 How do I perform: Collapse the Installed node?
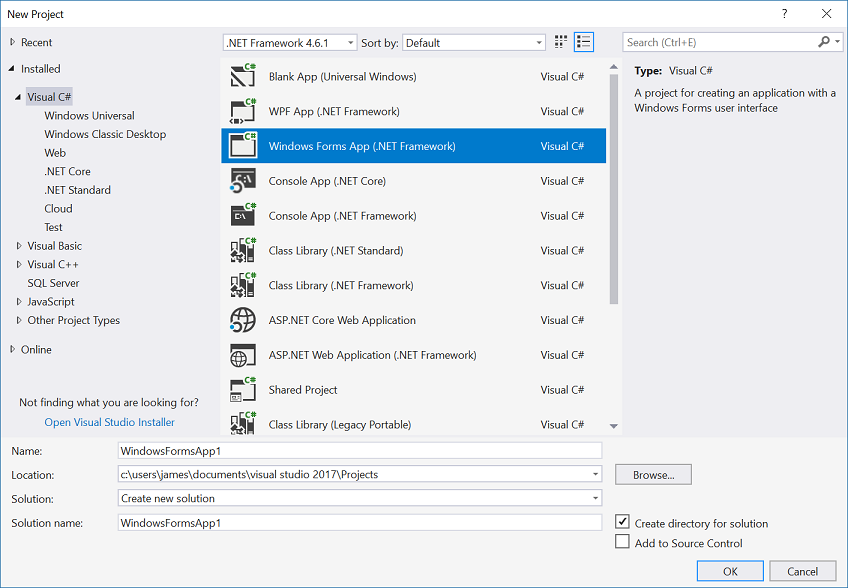click(12, 69)
